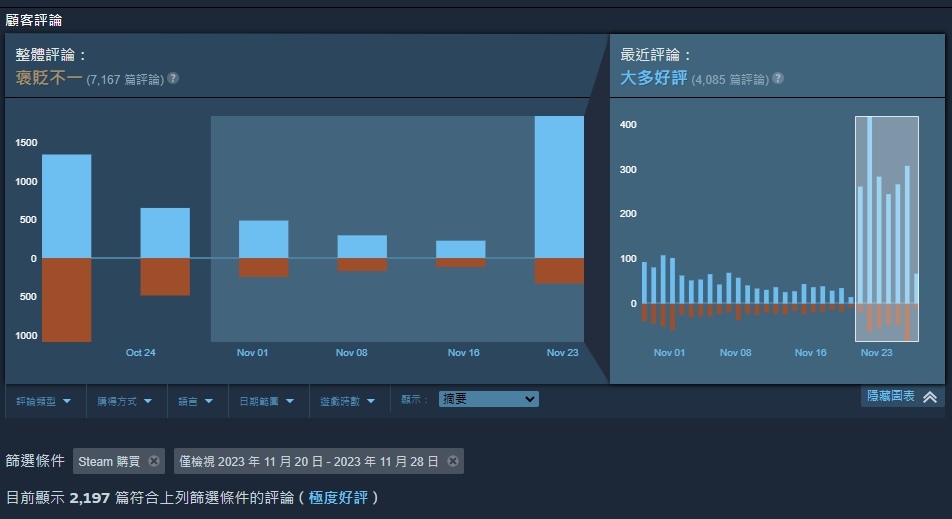This screenshot has width=952, height=519.
Task: Click the Oct 24 positive review bar
Action: (x=165, y=233)
